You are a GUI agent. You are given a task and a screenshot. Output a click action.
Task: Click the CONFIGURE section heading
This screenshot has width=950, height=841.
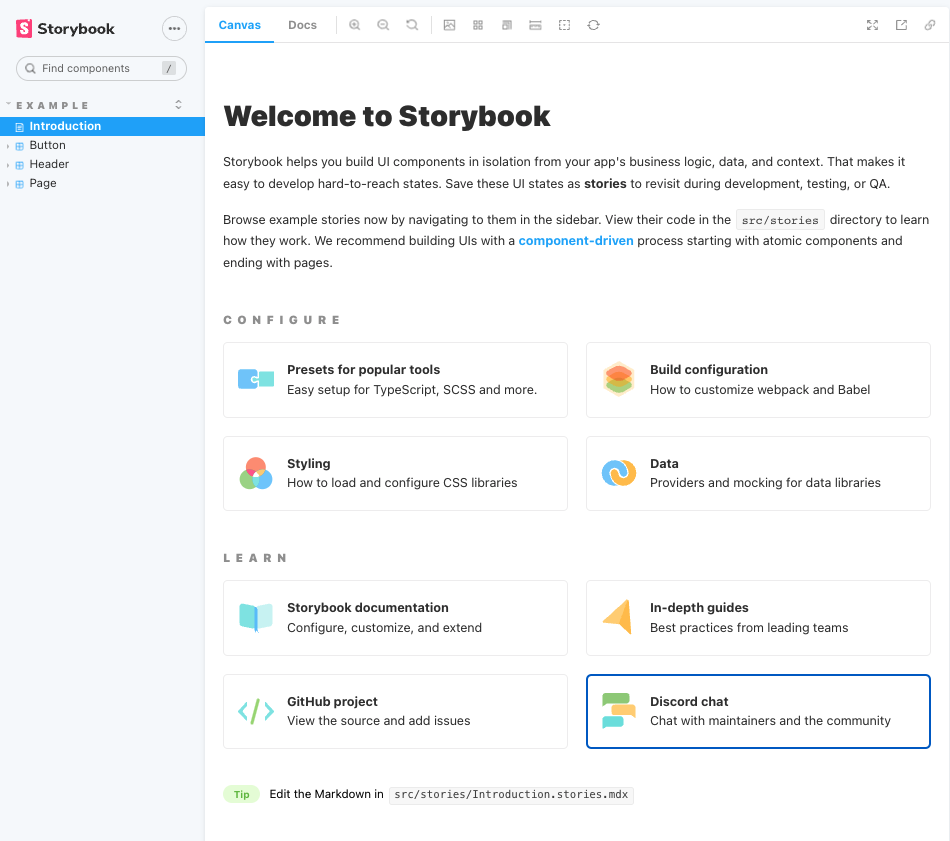tap(282, 320)
